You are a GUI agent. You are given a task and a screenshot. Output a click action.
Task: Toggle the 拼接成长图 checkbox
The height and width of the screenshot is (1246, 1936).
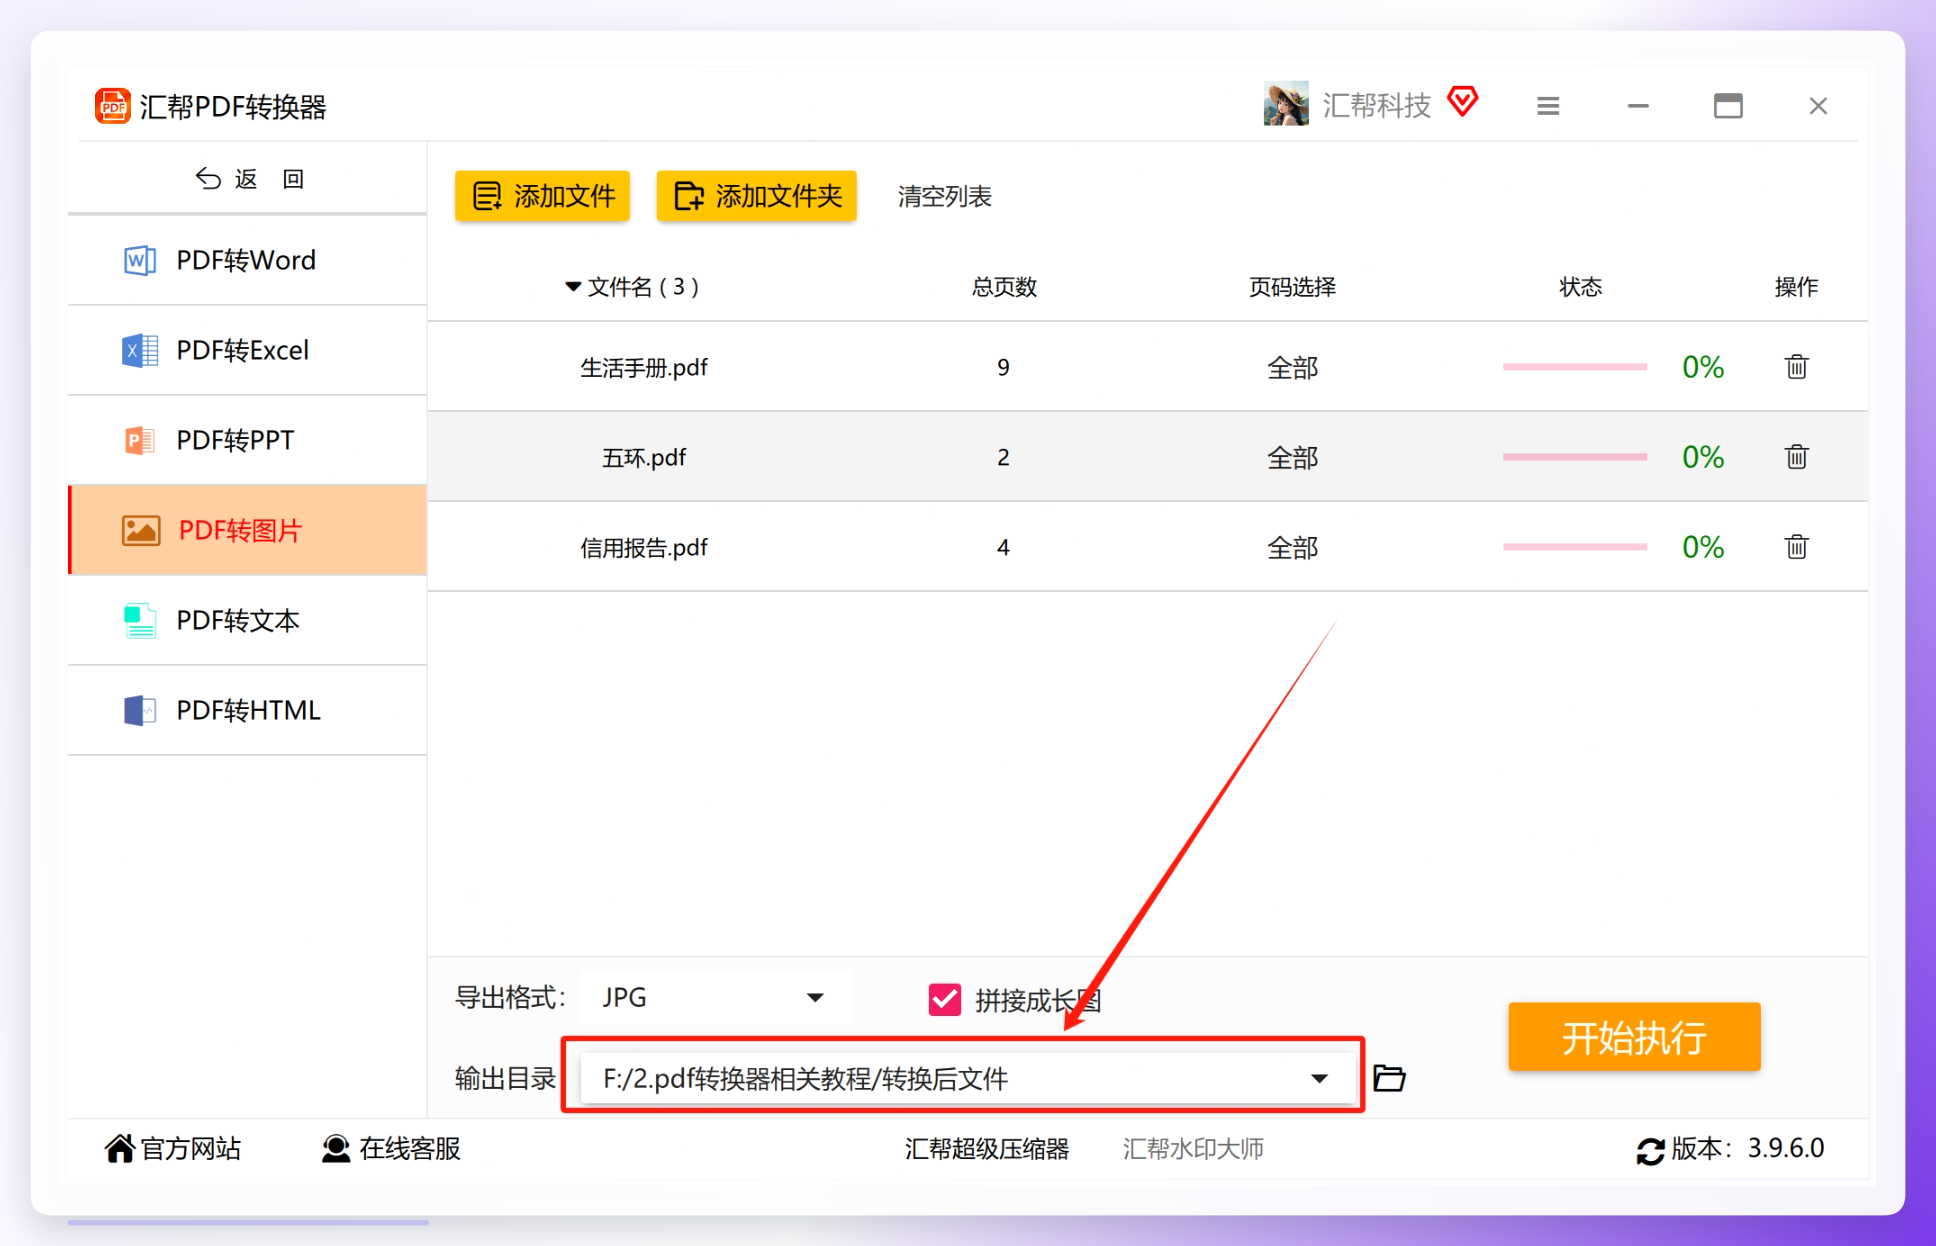945,999
